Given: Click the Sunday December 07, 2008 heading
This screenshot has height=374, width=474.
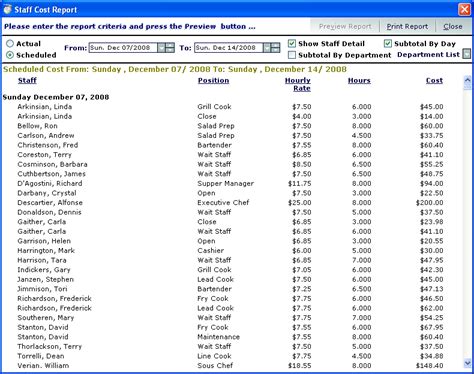Looking at the screenshot, I should pos(56,97).
